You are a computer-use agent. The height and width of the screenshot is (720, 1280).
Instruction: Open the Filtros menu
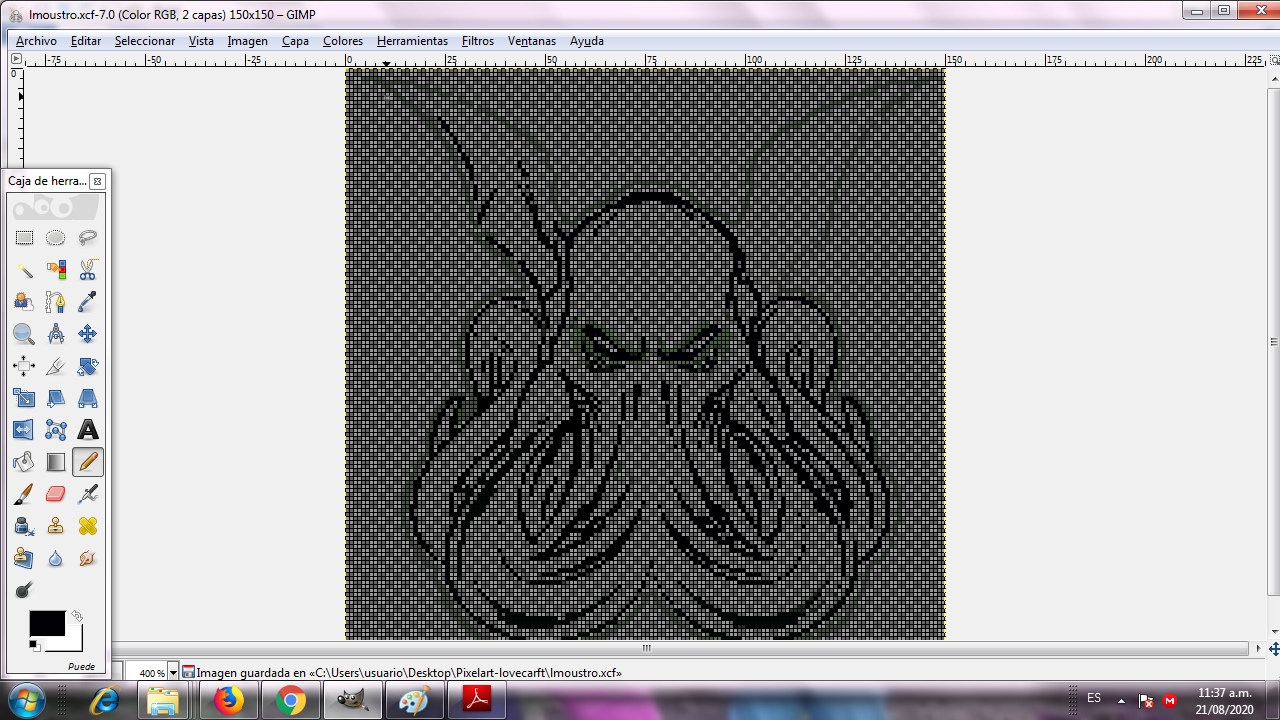tap(478, 41)
